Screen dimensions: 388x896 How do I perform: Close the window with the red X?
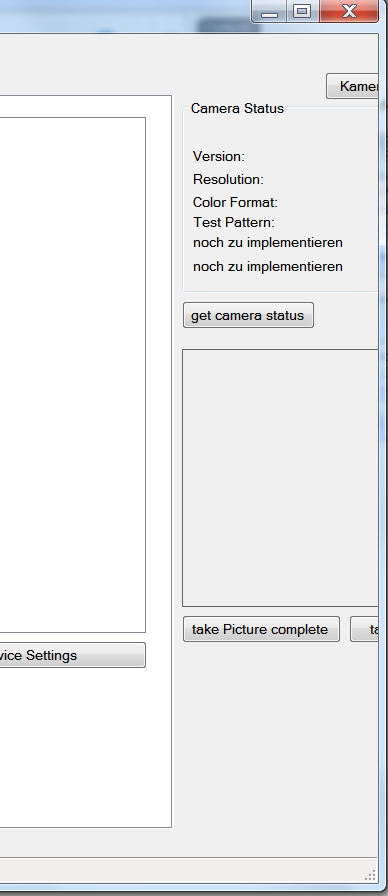pyautogui.click(x=349, y=11)
